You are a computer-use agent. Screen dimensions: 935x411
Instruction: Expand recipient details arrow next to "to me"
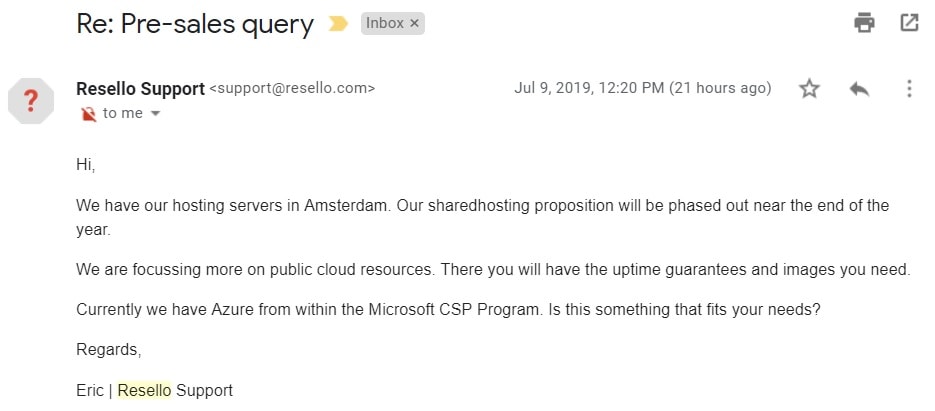click(x=155, y=113)
